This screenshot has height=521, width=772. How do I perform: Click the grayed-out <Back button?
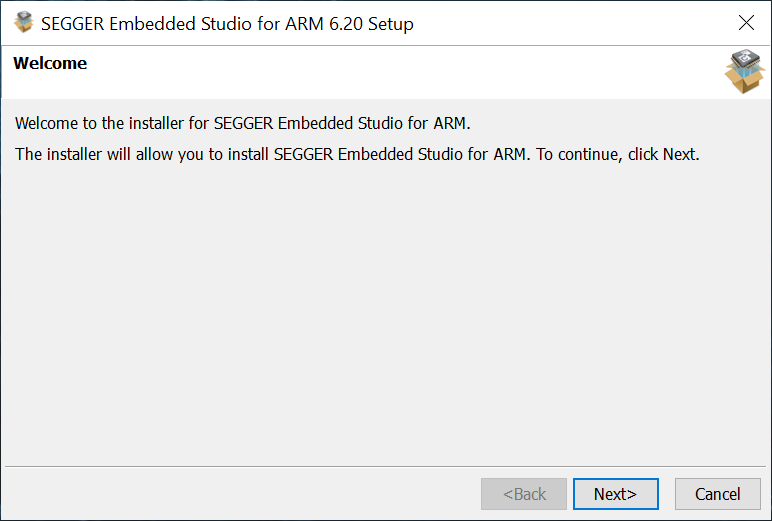pos(524,494)
